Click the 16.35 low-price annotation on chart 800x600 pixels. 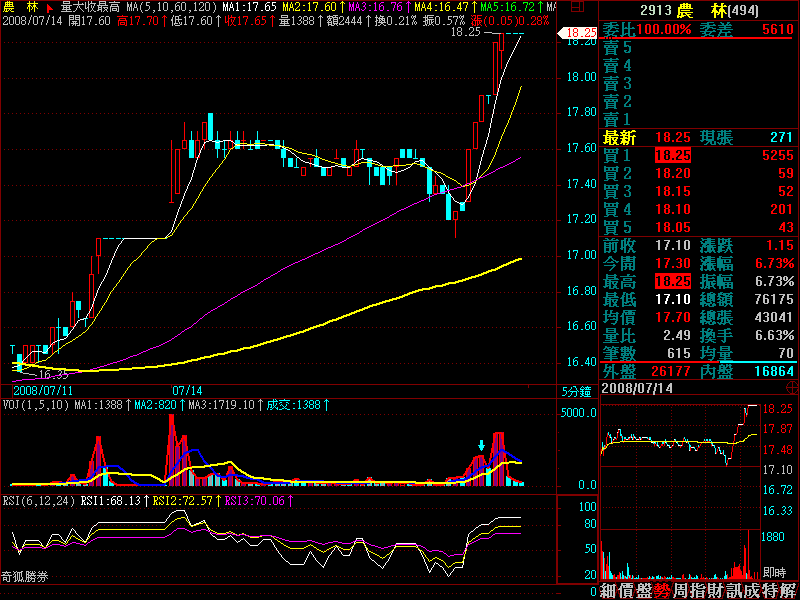(53, 375)
